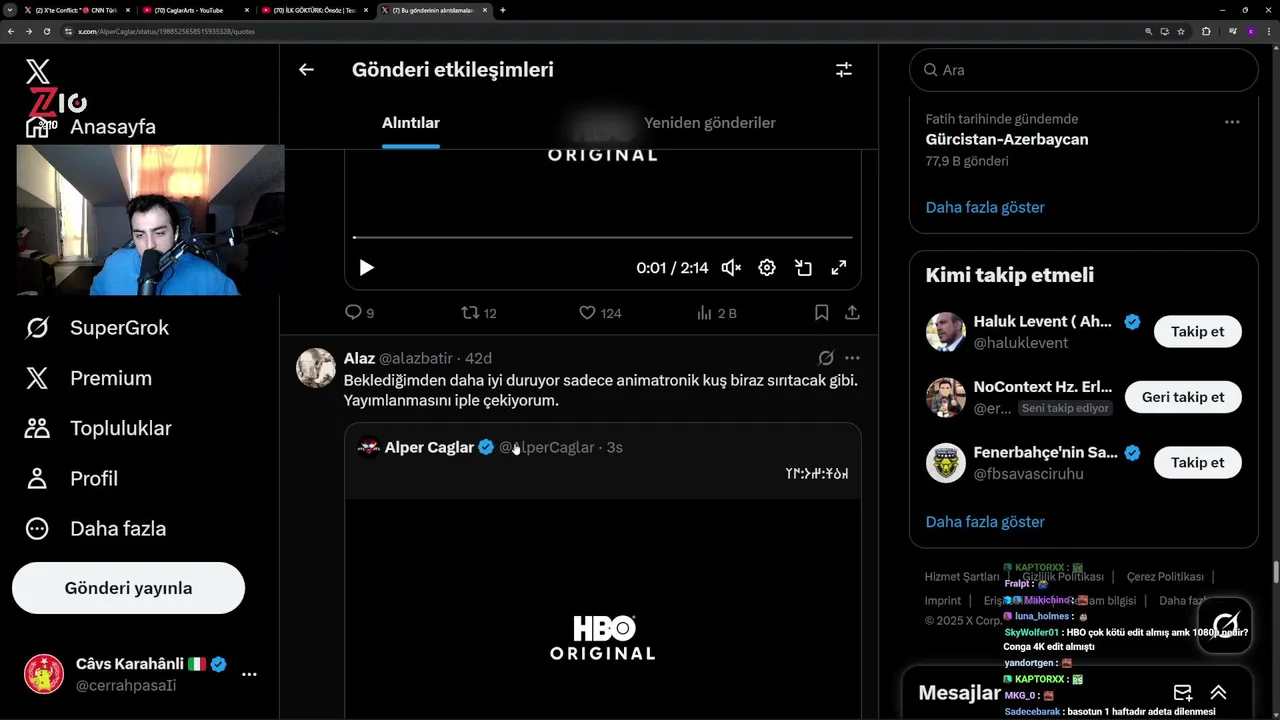Open the Chrome three-dot menu
1280x720 pixels.
pos(1268,31)
